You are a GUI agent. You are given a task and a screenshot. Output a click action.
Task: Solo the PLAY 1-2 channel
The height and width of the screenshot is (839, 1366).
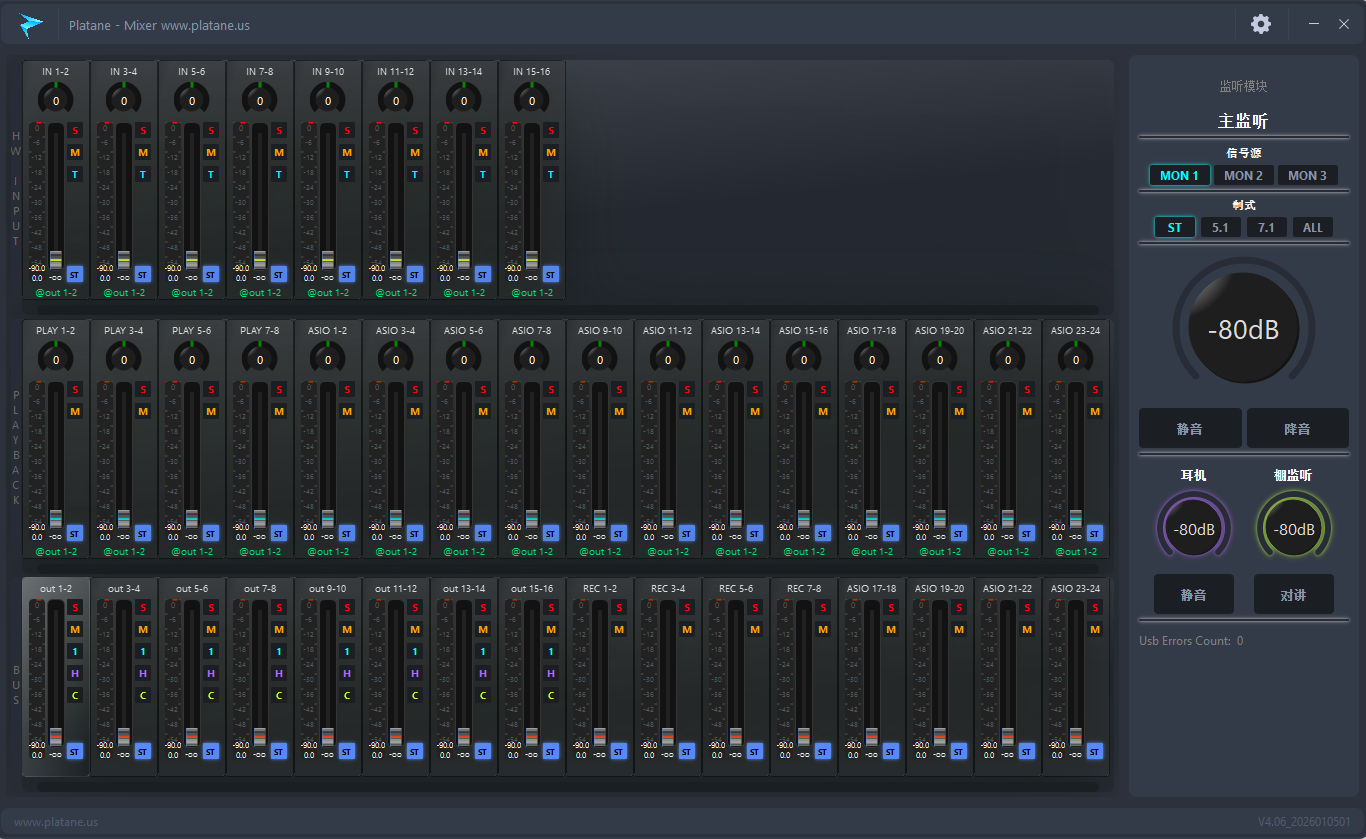click(74, 389)
